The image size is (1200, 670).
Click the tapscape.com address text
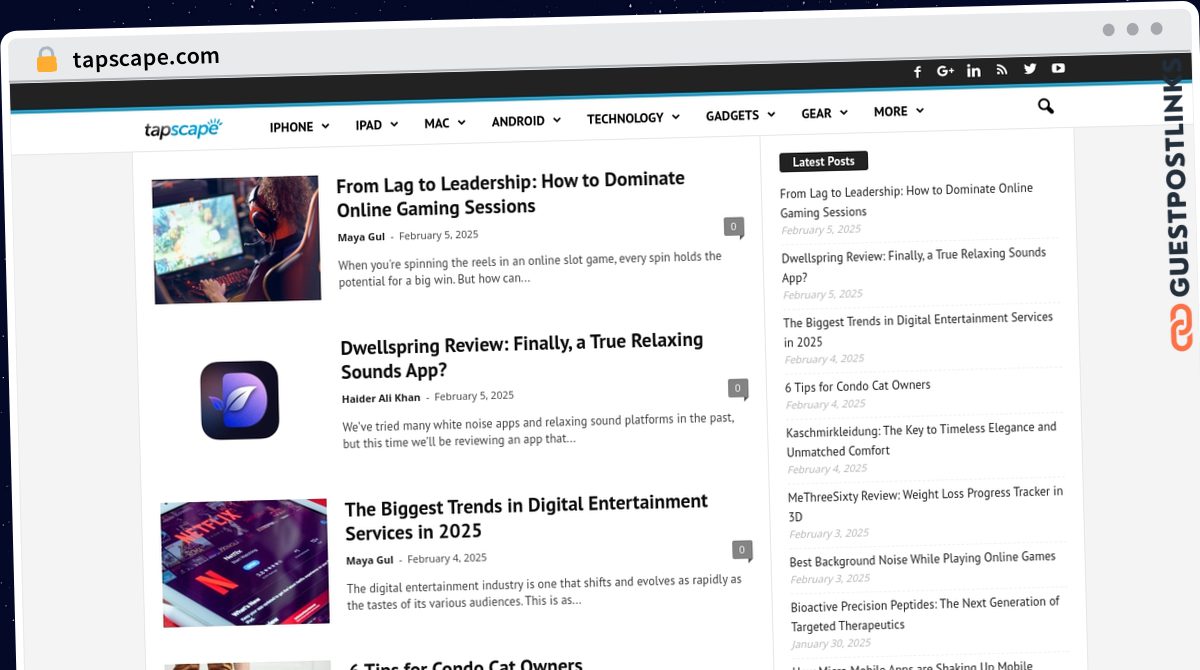pyautogui.click(x=146, y=58)
